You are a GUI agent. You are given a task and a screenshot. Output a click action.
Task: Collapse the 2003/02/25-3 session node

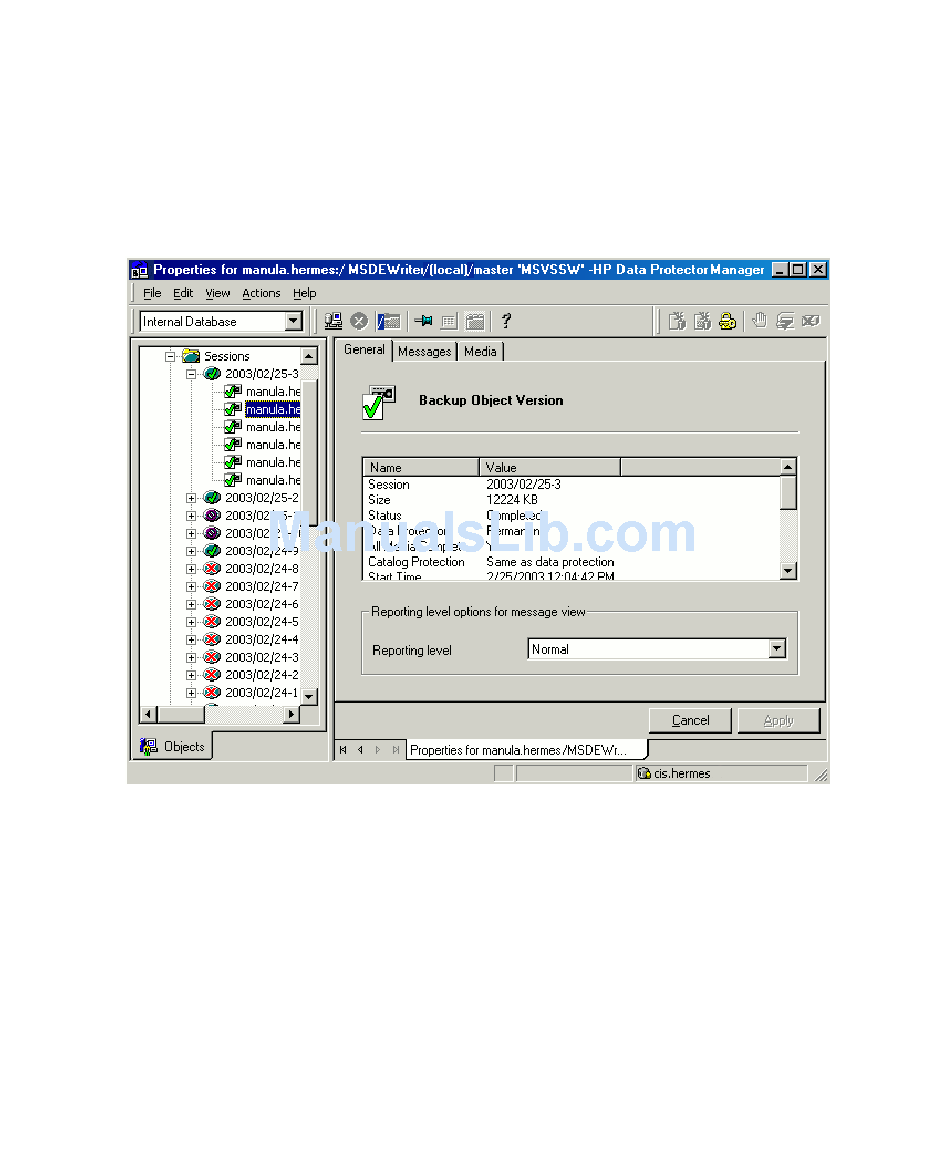click(191, 374)
